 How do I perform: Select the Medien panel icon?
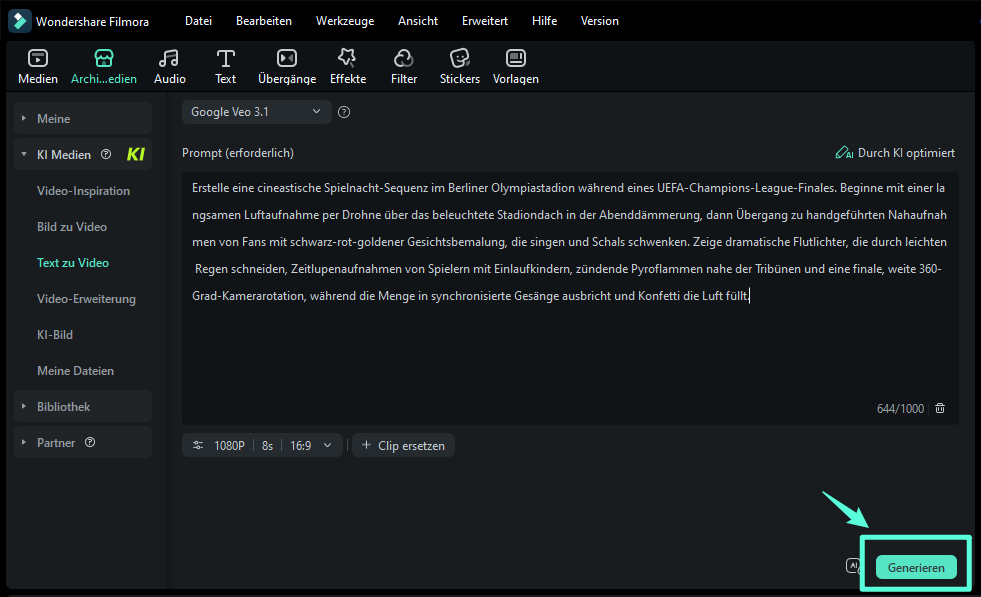pos(37,65)
